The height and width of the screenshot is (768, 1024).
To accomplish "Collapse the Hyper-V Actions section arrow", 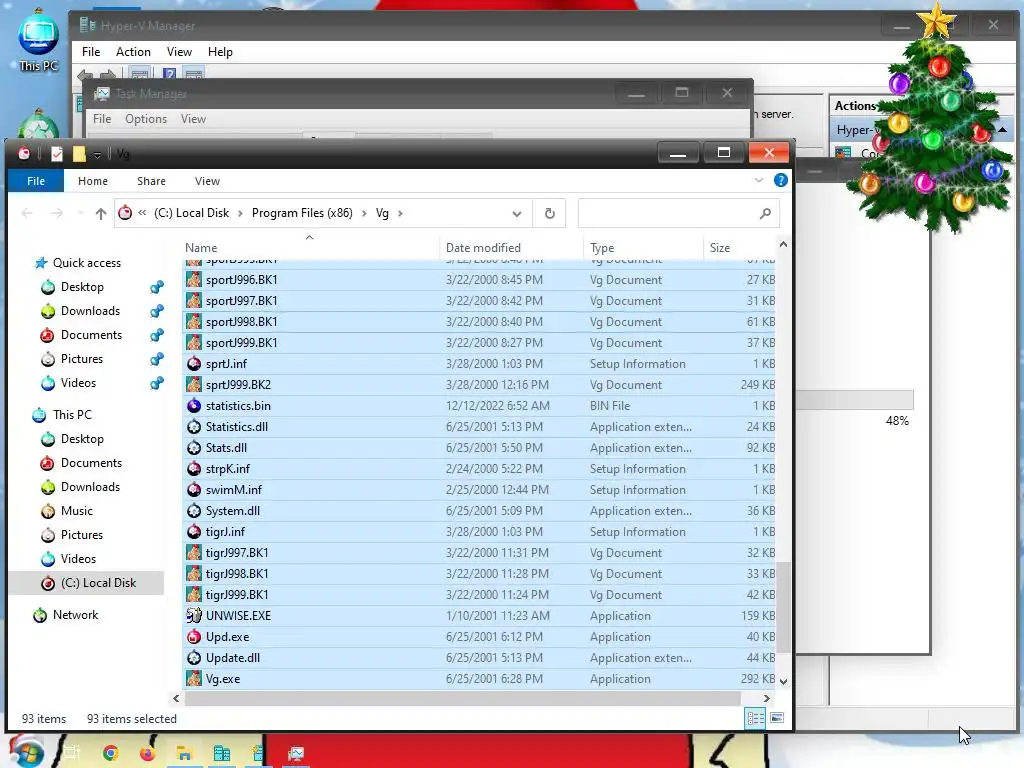I will 1002,130.
